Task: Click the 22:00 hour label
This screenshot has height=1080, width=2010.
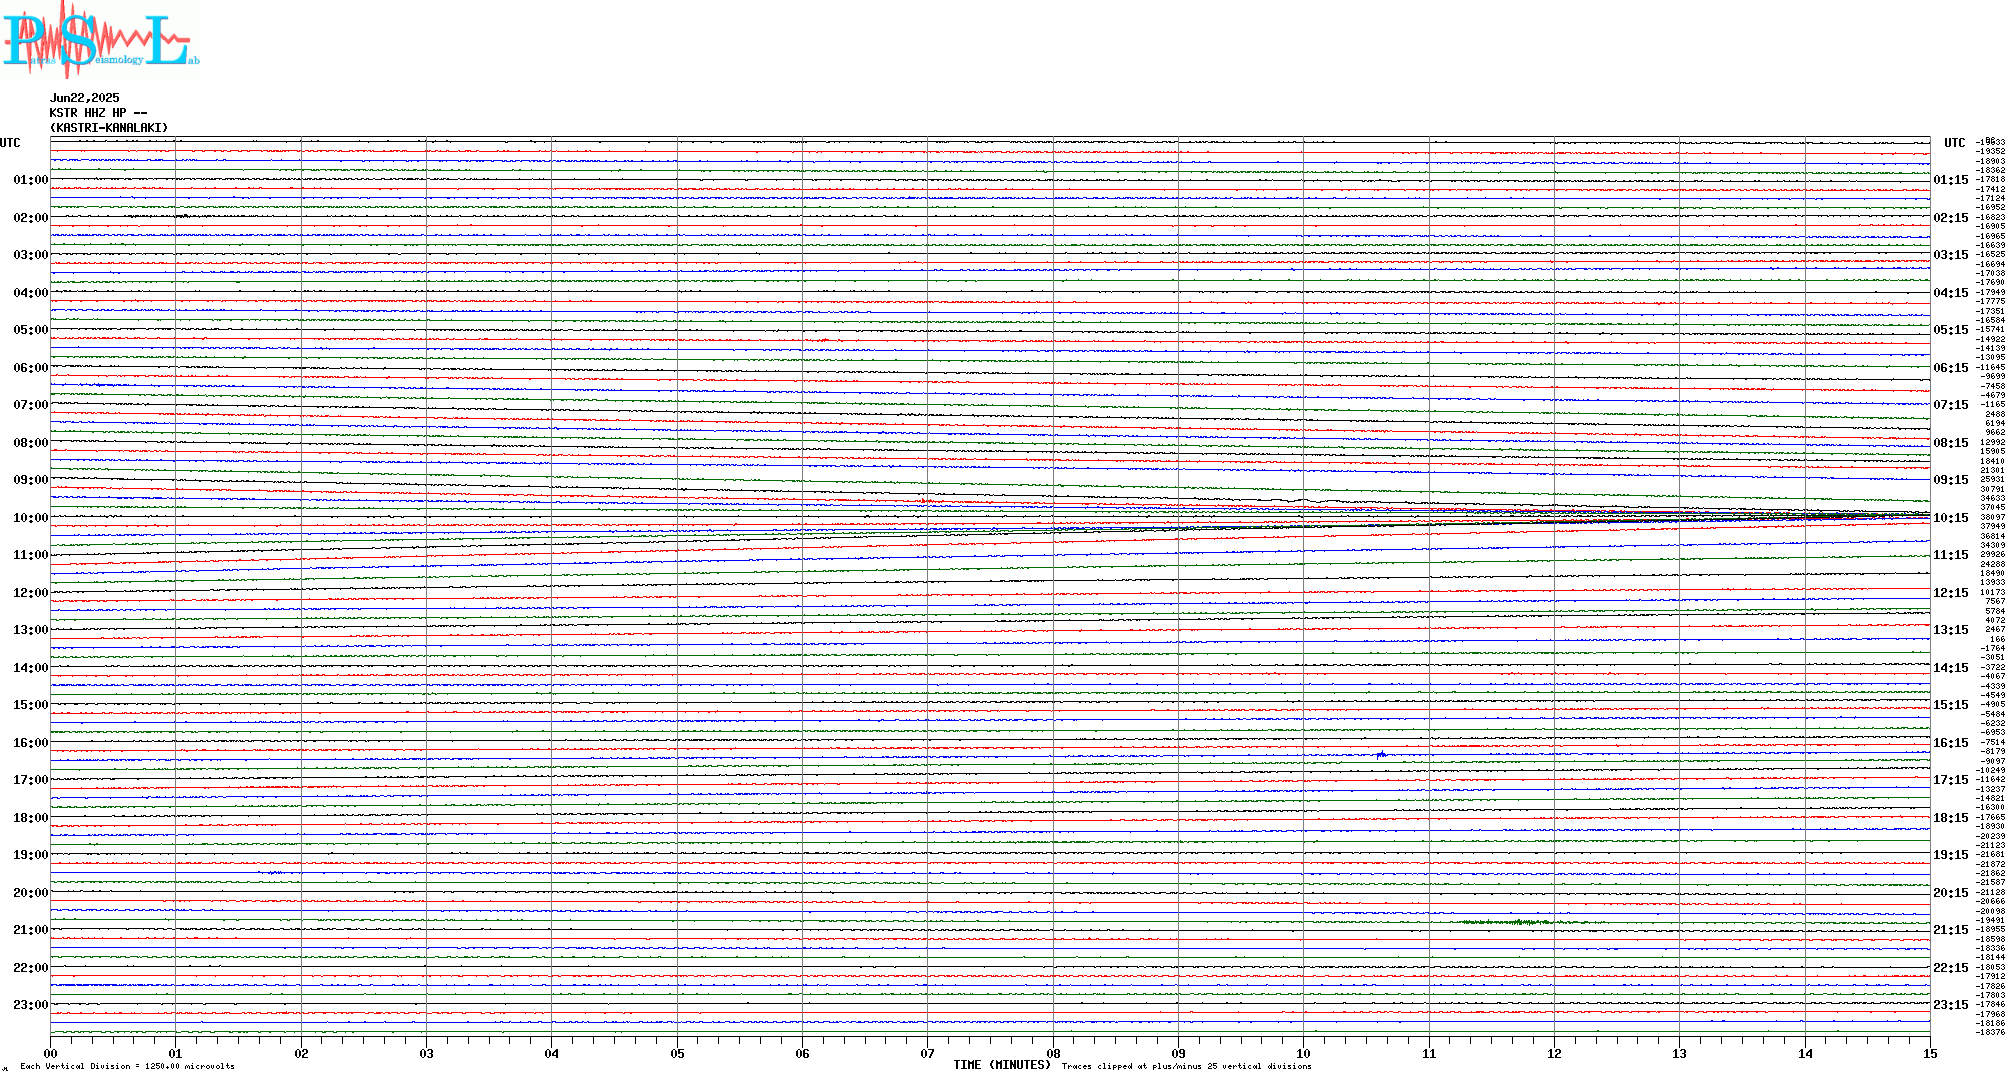Action: tap(31, 968)
